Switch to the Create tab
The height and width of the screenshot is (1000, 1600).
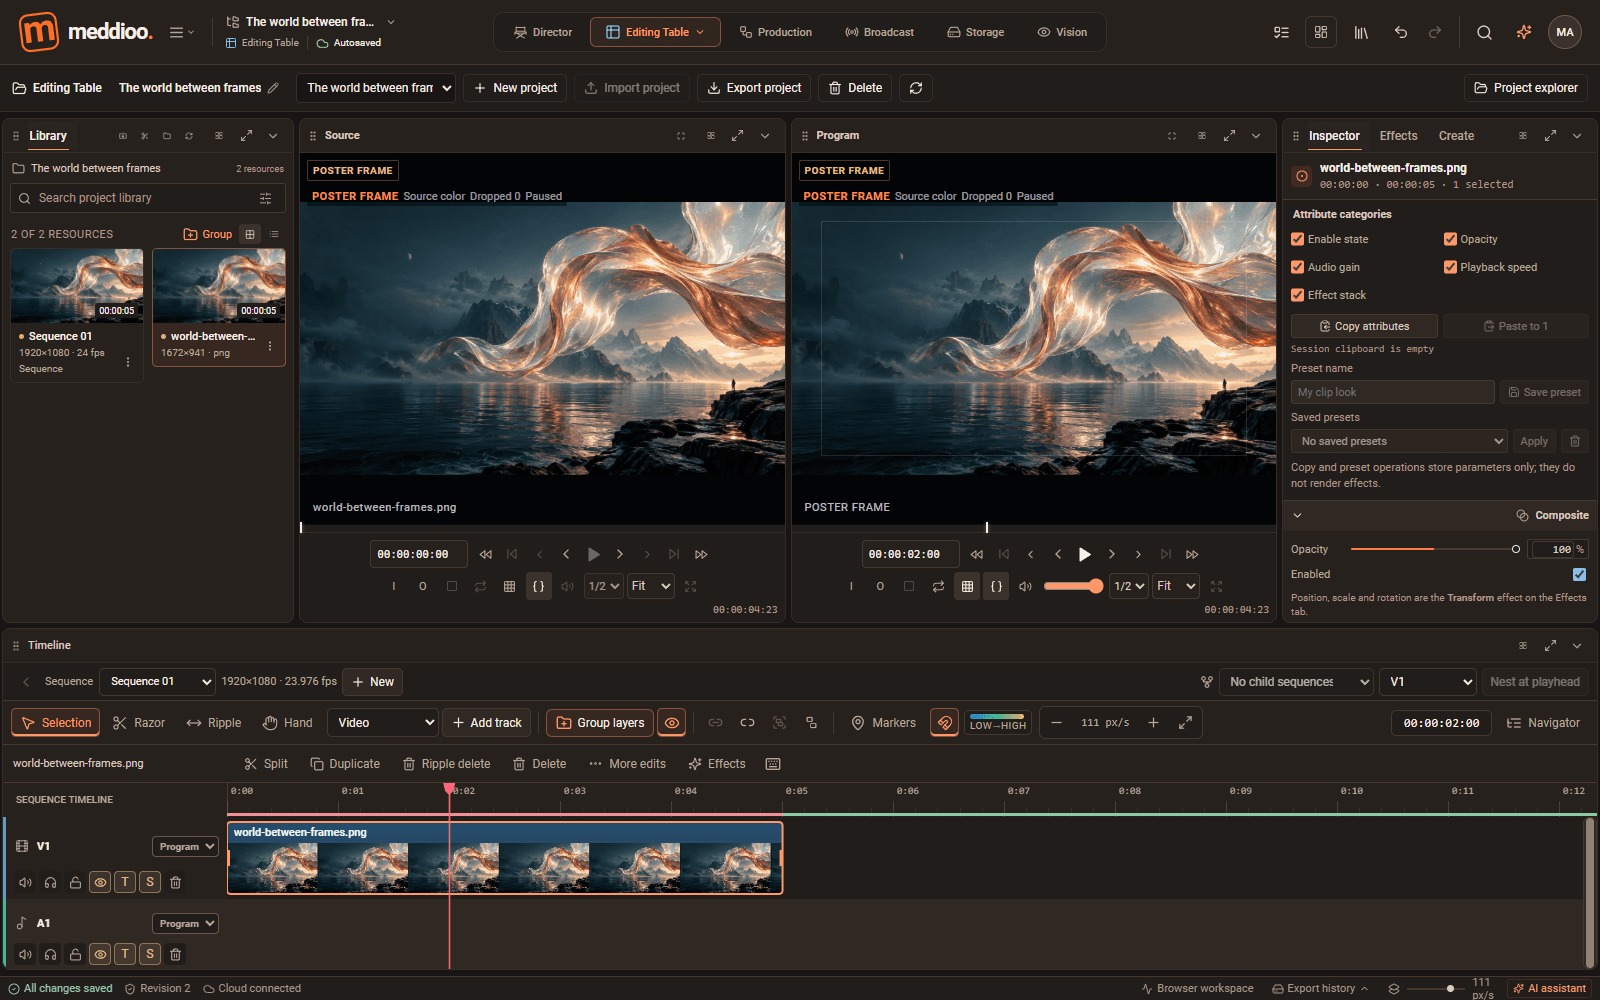[1456, 135]
